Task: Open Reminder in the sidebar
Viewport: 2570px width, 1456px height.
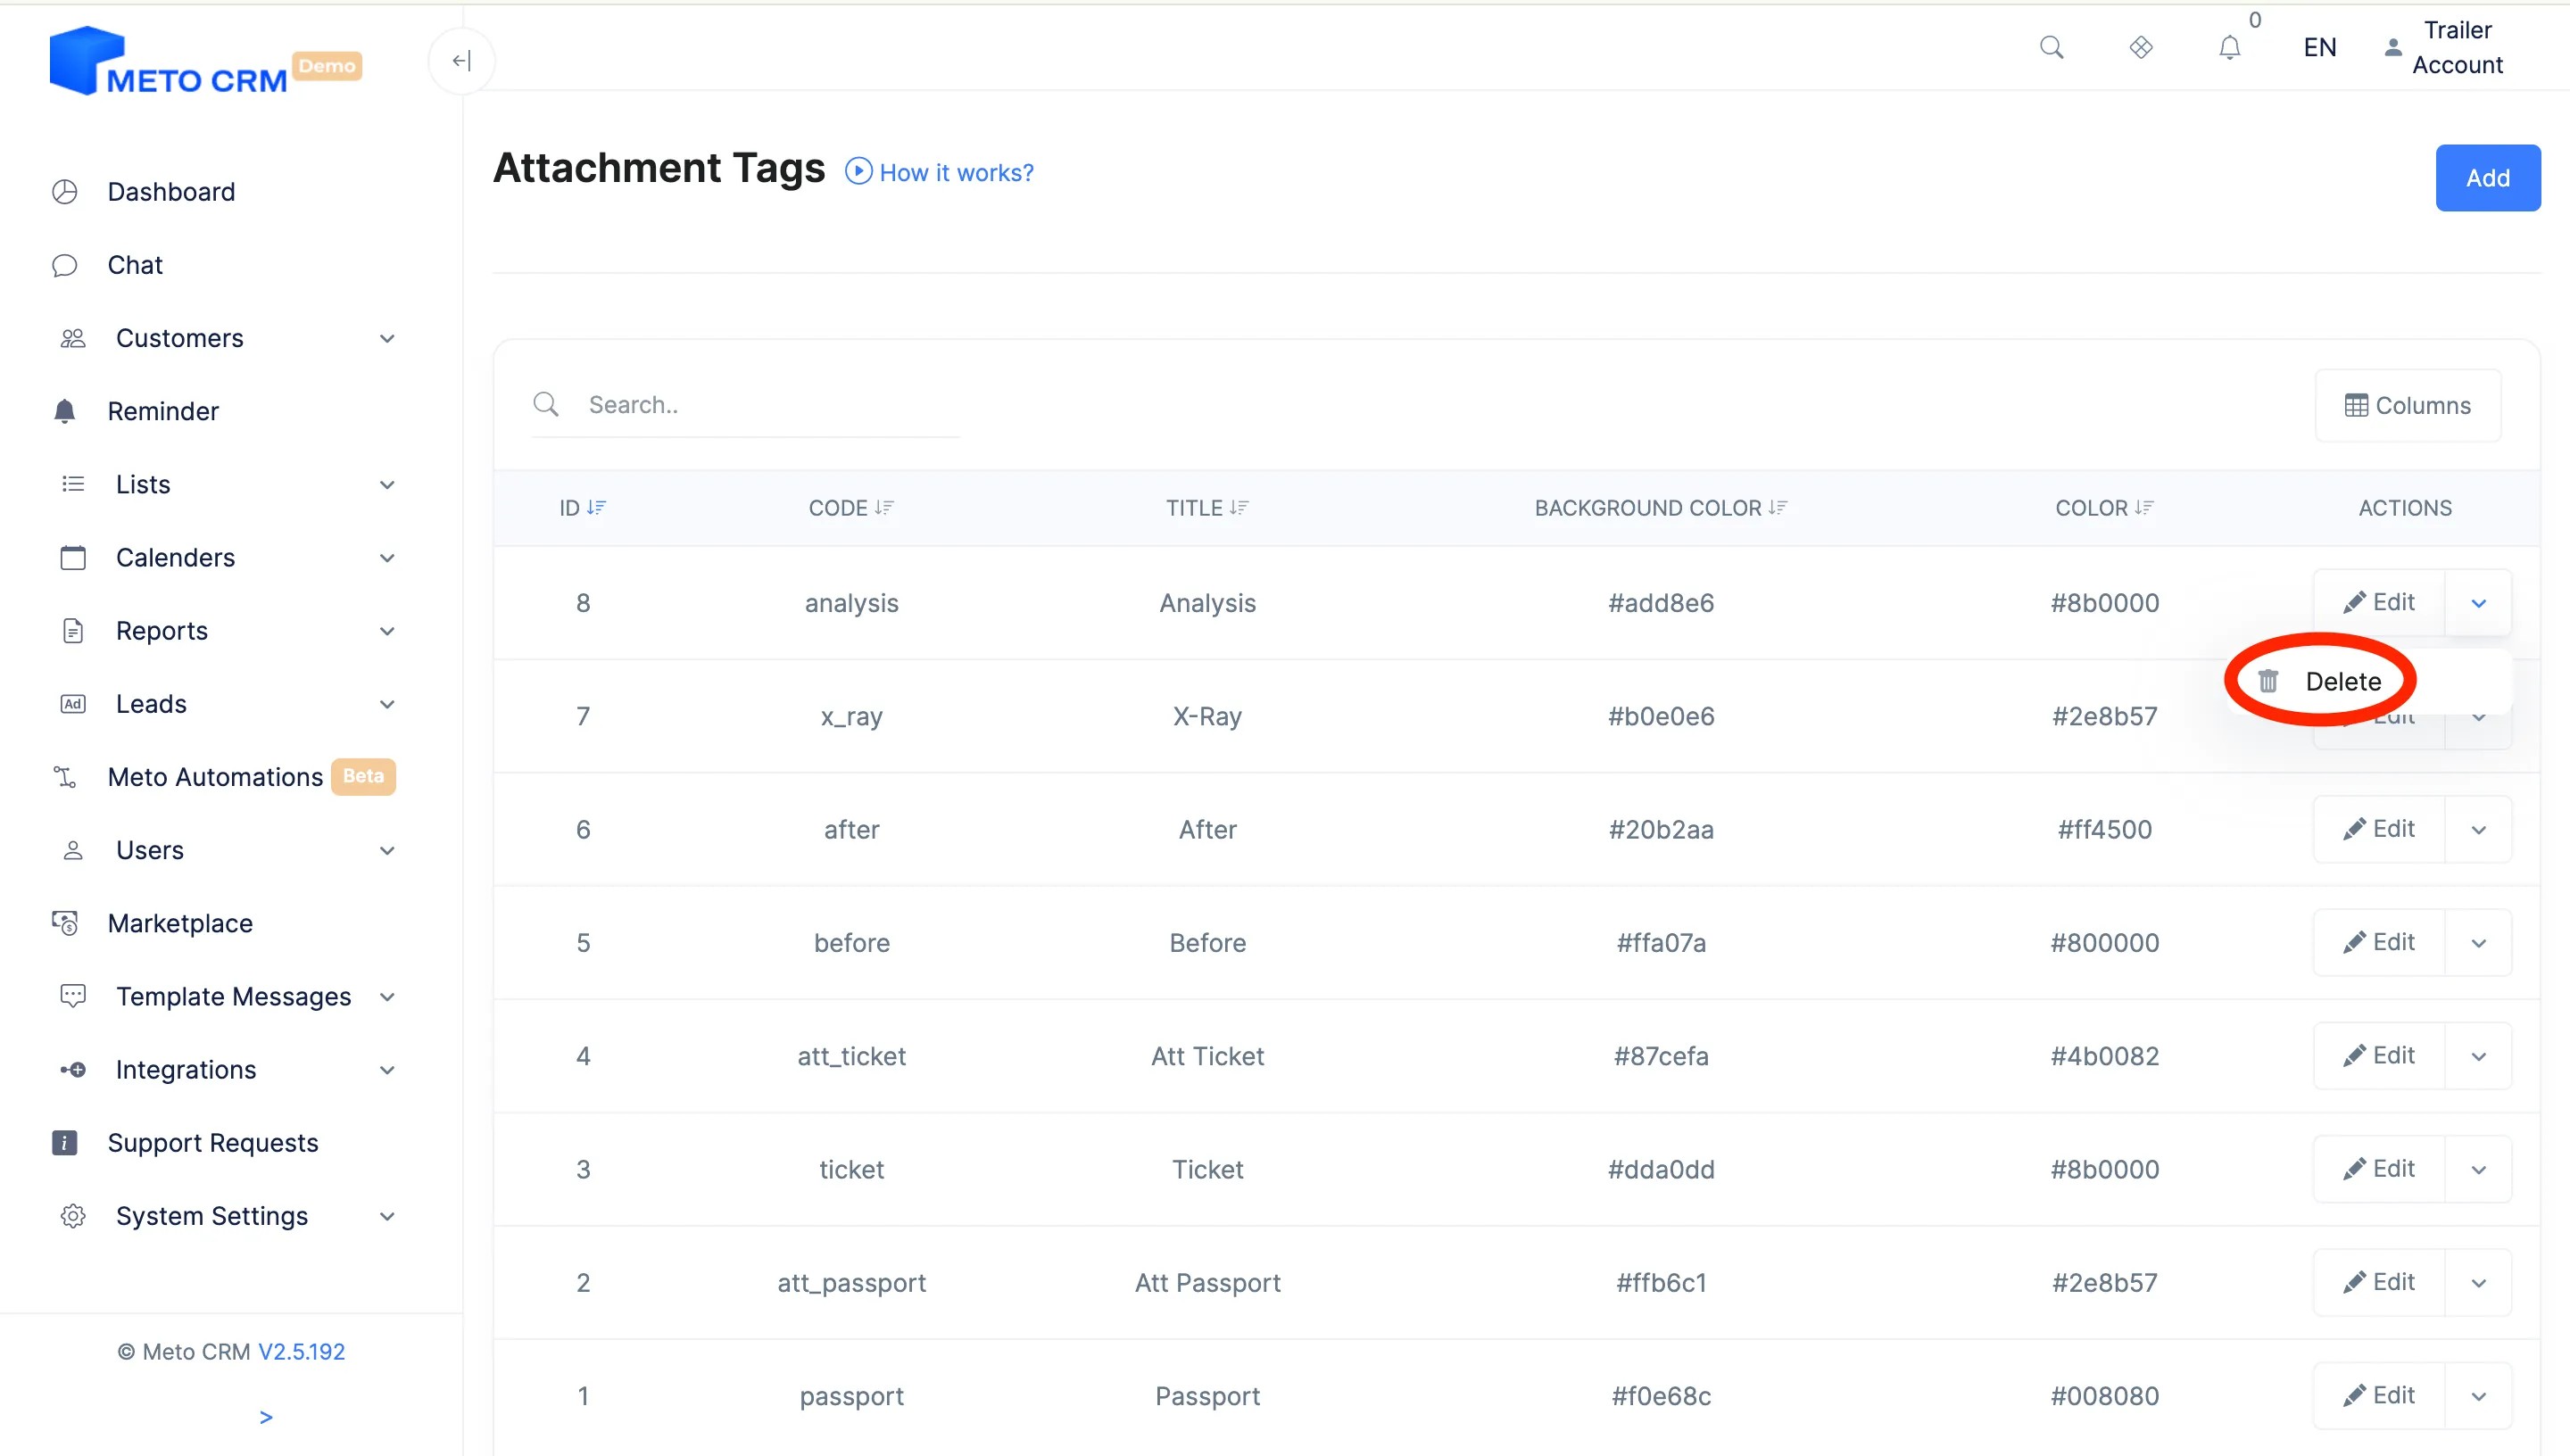Action: pos(163,410)
